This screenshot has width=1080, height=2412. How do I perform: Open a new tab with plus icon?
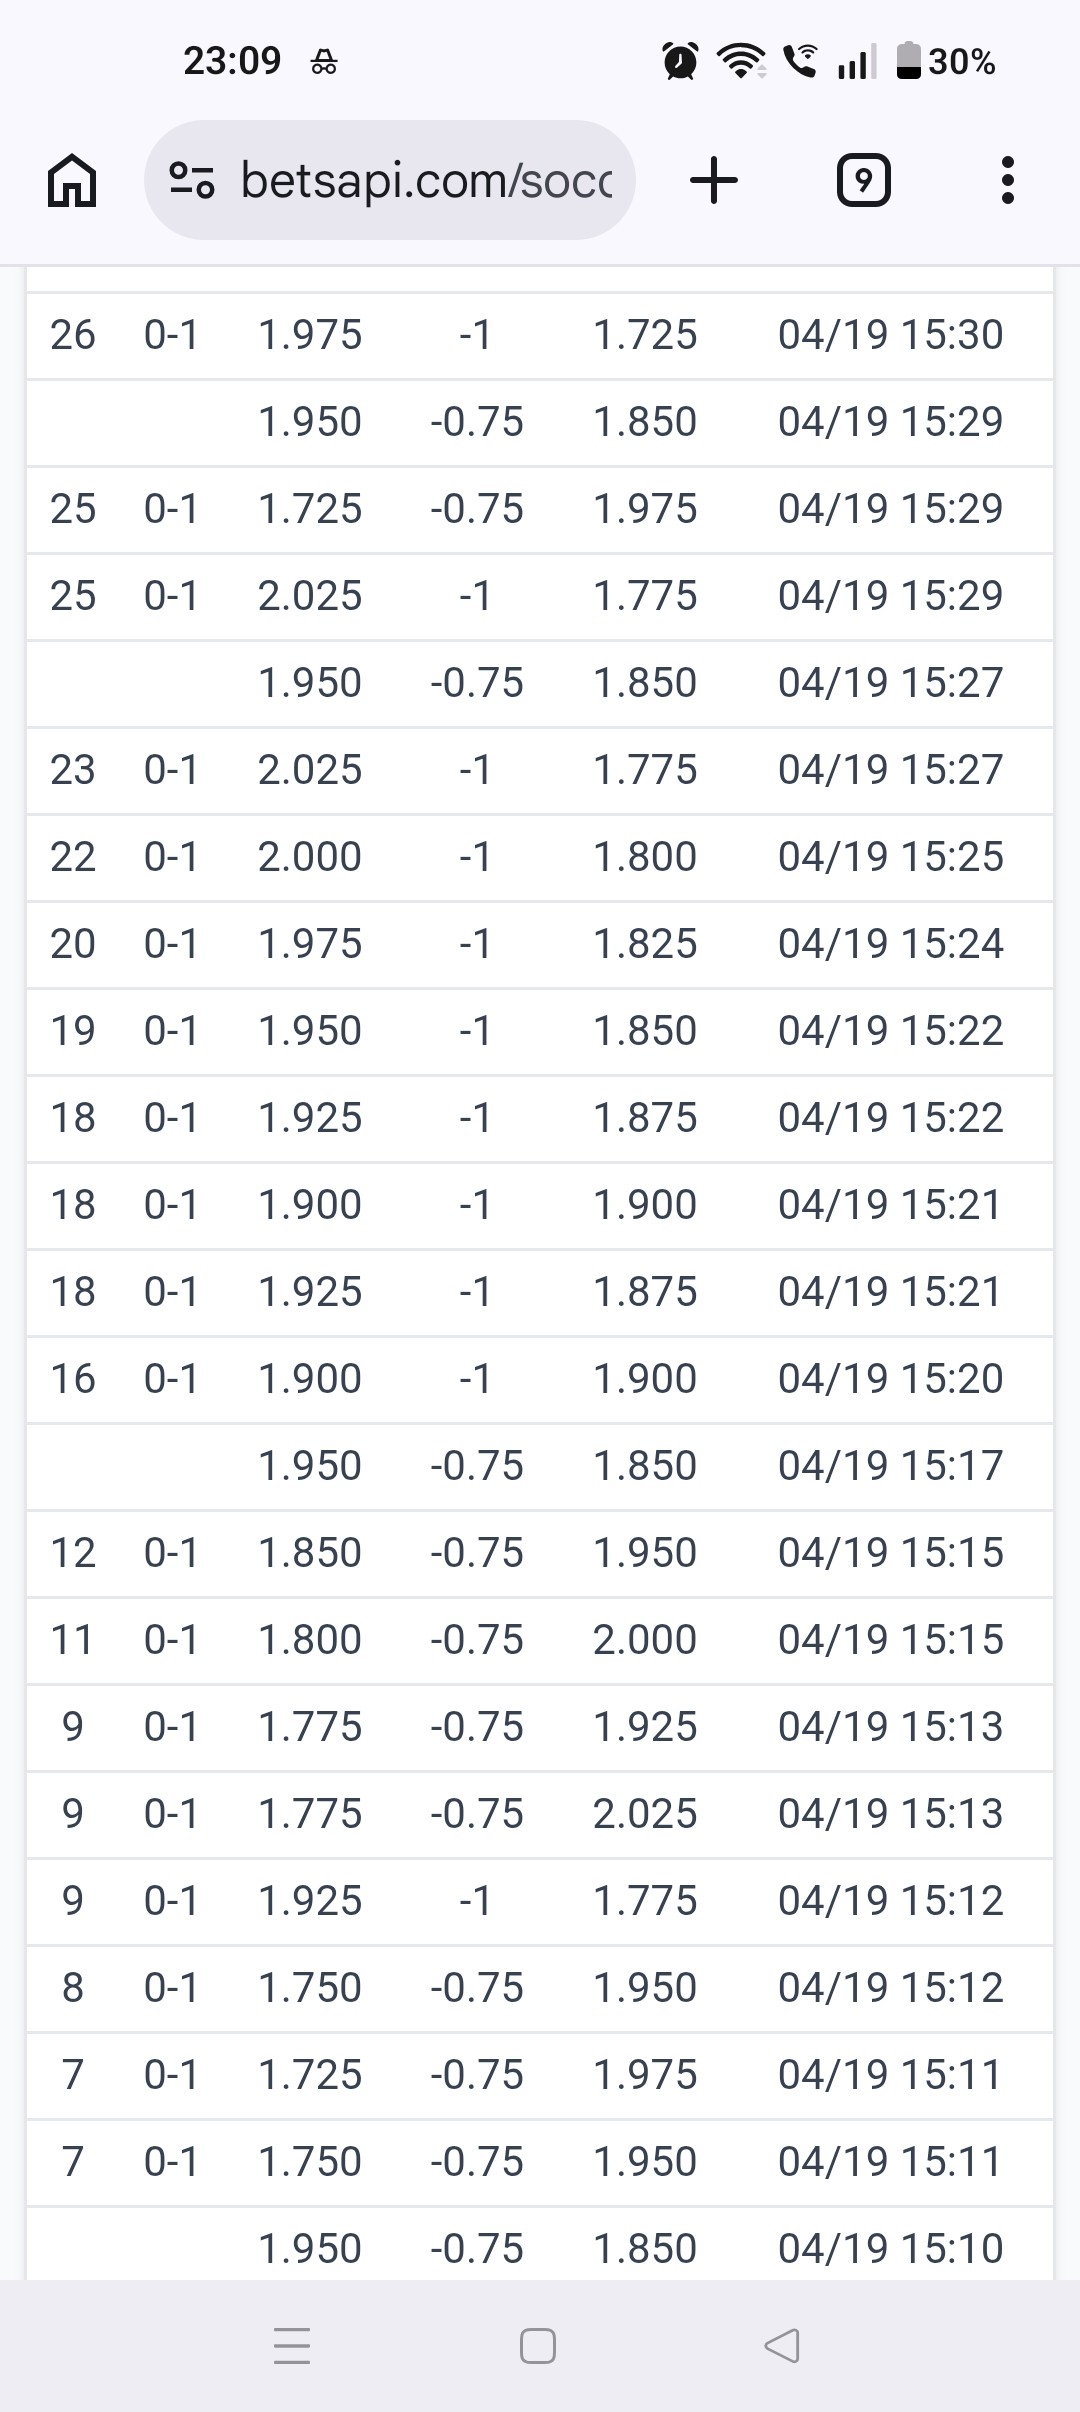(x=714, y=181)
